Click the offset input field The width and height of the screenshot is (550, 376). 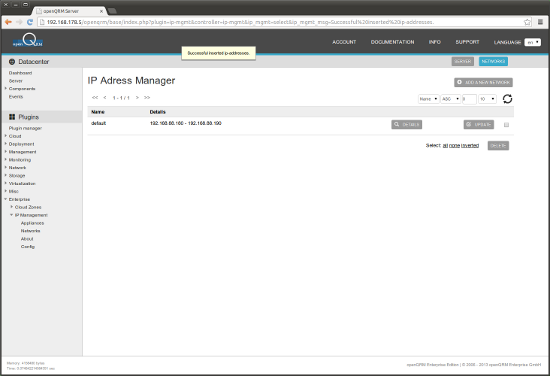click(x=469, y=99)
